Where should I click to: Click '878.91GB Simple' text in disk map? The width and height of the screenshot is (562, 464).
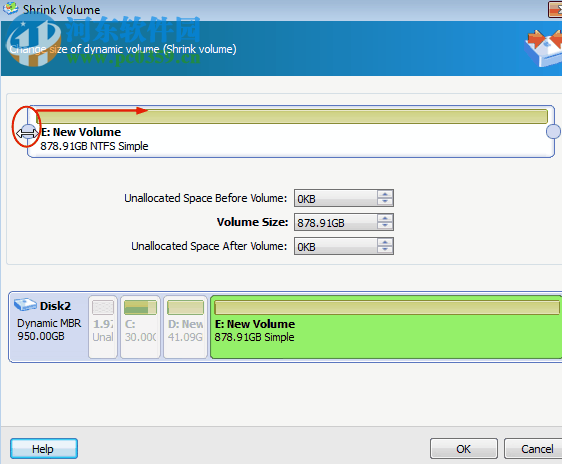click(254, 337)
